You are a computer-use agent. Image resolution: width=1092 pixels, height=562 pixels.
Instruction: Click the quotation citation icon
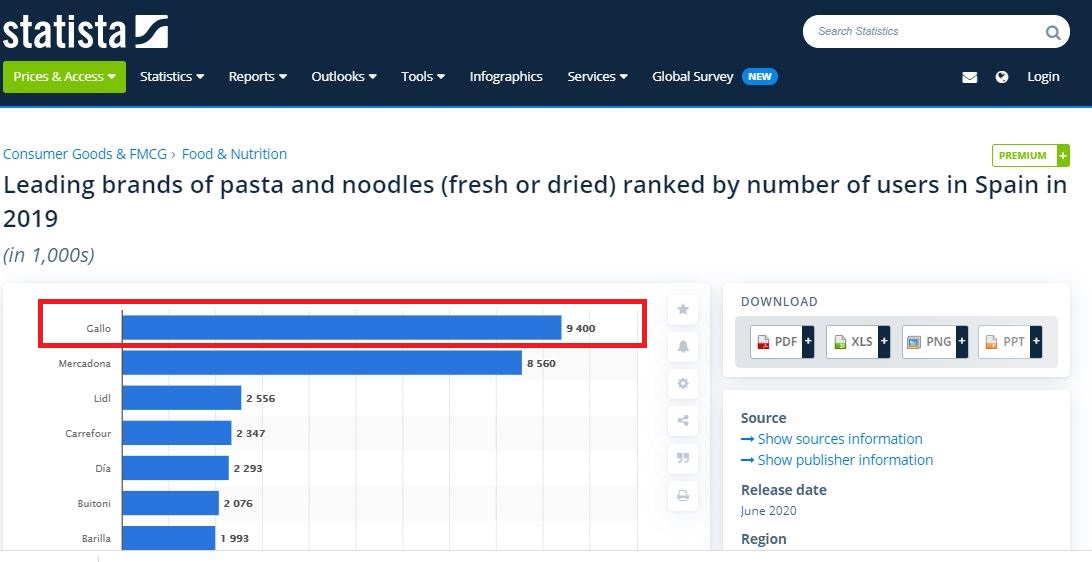point(682,458)
